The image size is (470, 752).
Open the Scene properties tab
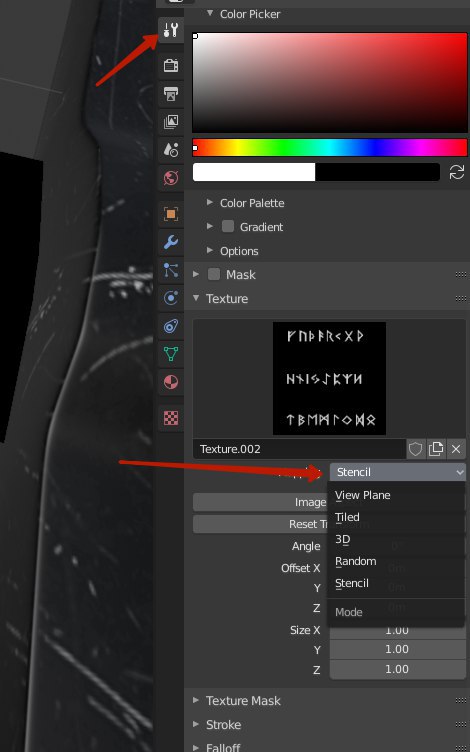pyautogui.click(x=171, y=150)
